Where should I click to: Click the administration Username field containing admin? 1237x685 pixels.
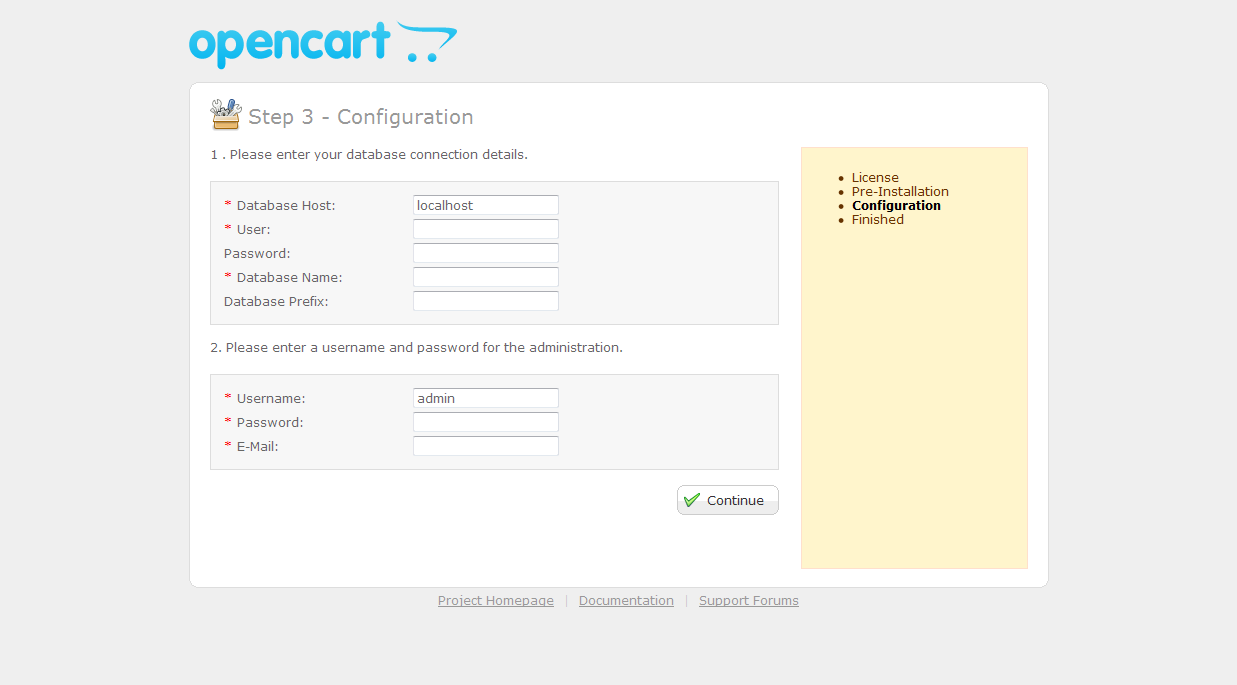click(x=485, y=398)
